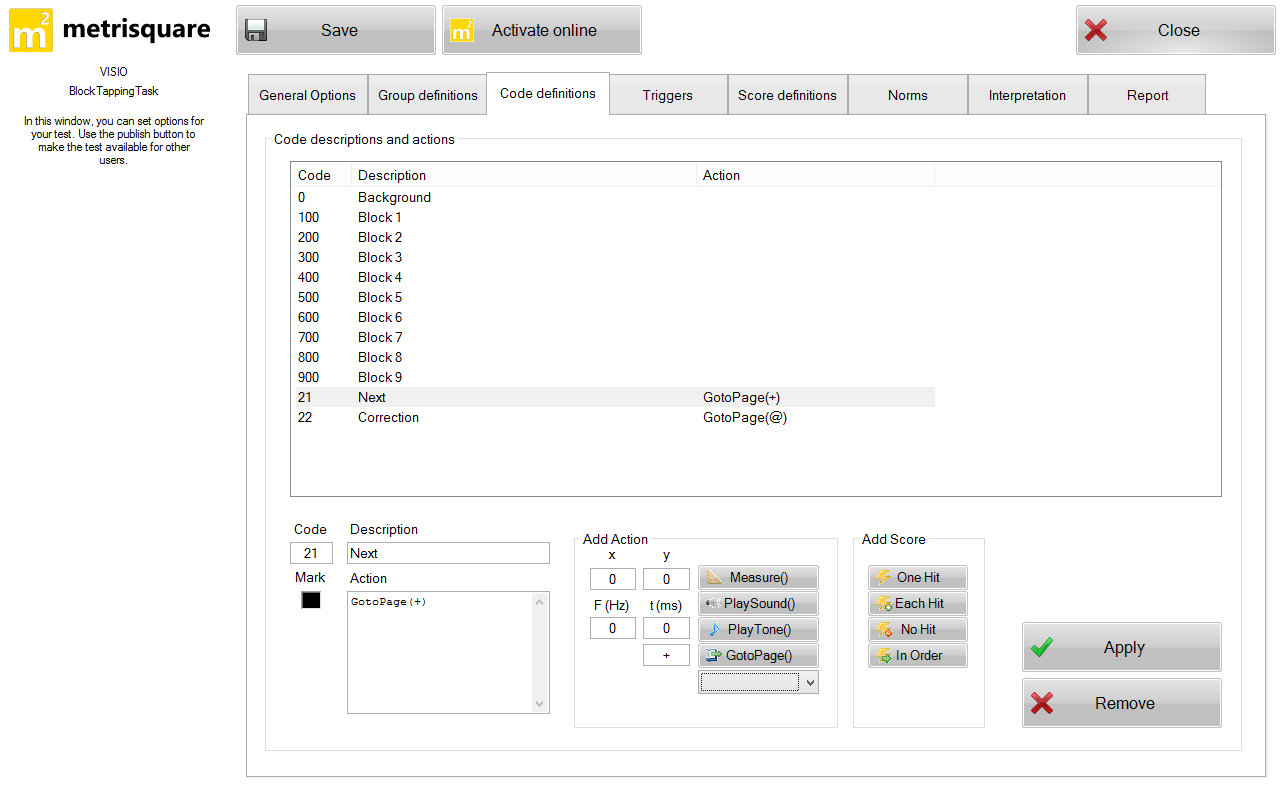Add a PlayTone() action
Screen dimensions: 1280x800
click(x=758, y=629)
